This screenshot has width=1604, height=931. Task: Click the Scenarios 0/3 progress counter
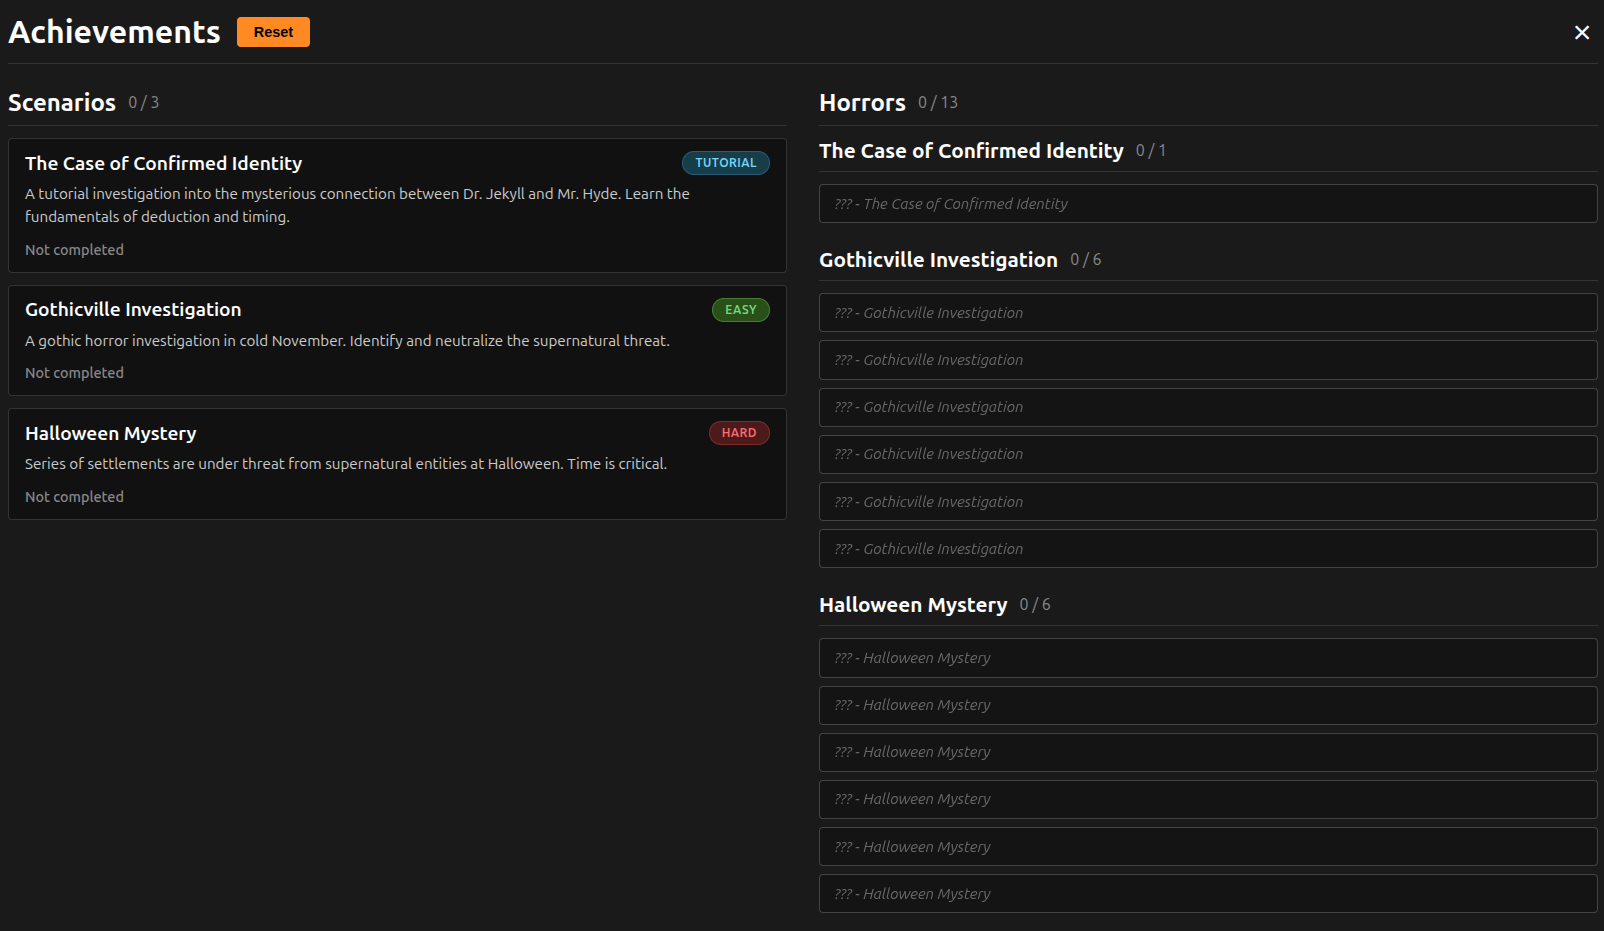click(144, 103)
